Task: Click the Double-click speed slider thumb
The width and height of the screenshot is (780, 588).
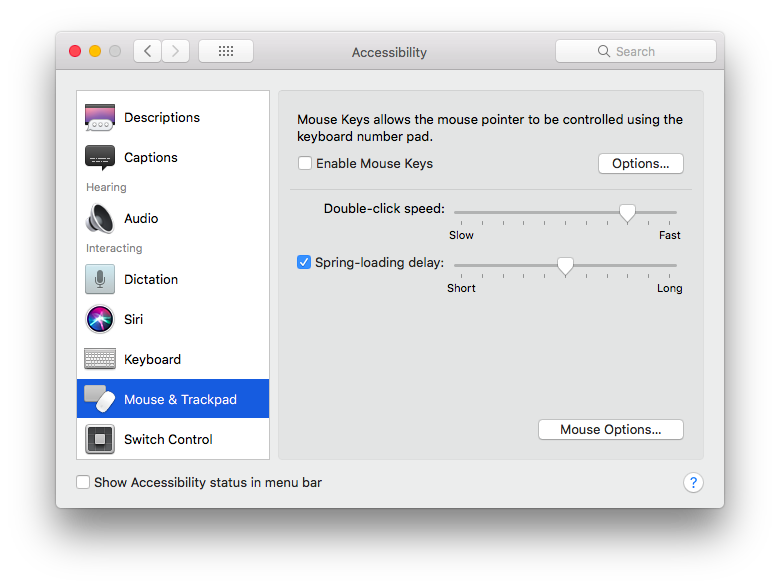Action: pos(627,213)
